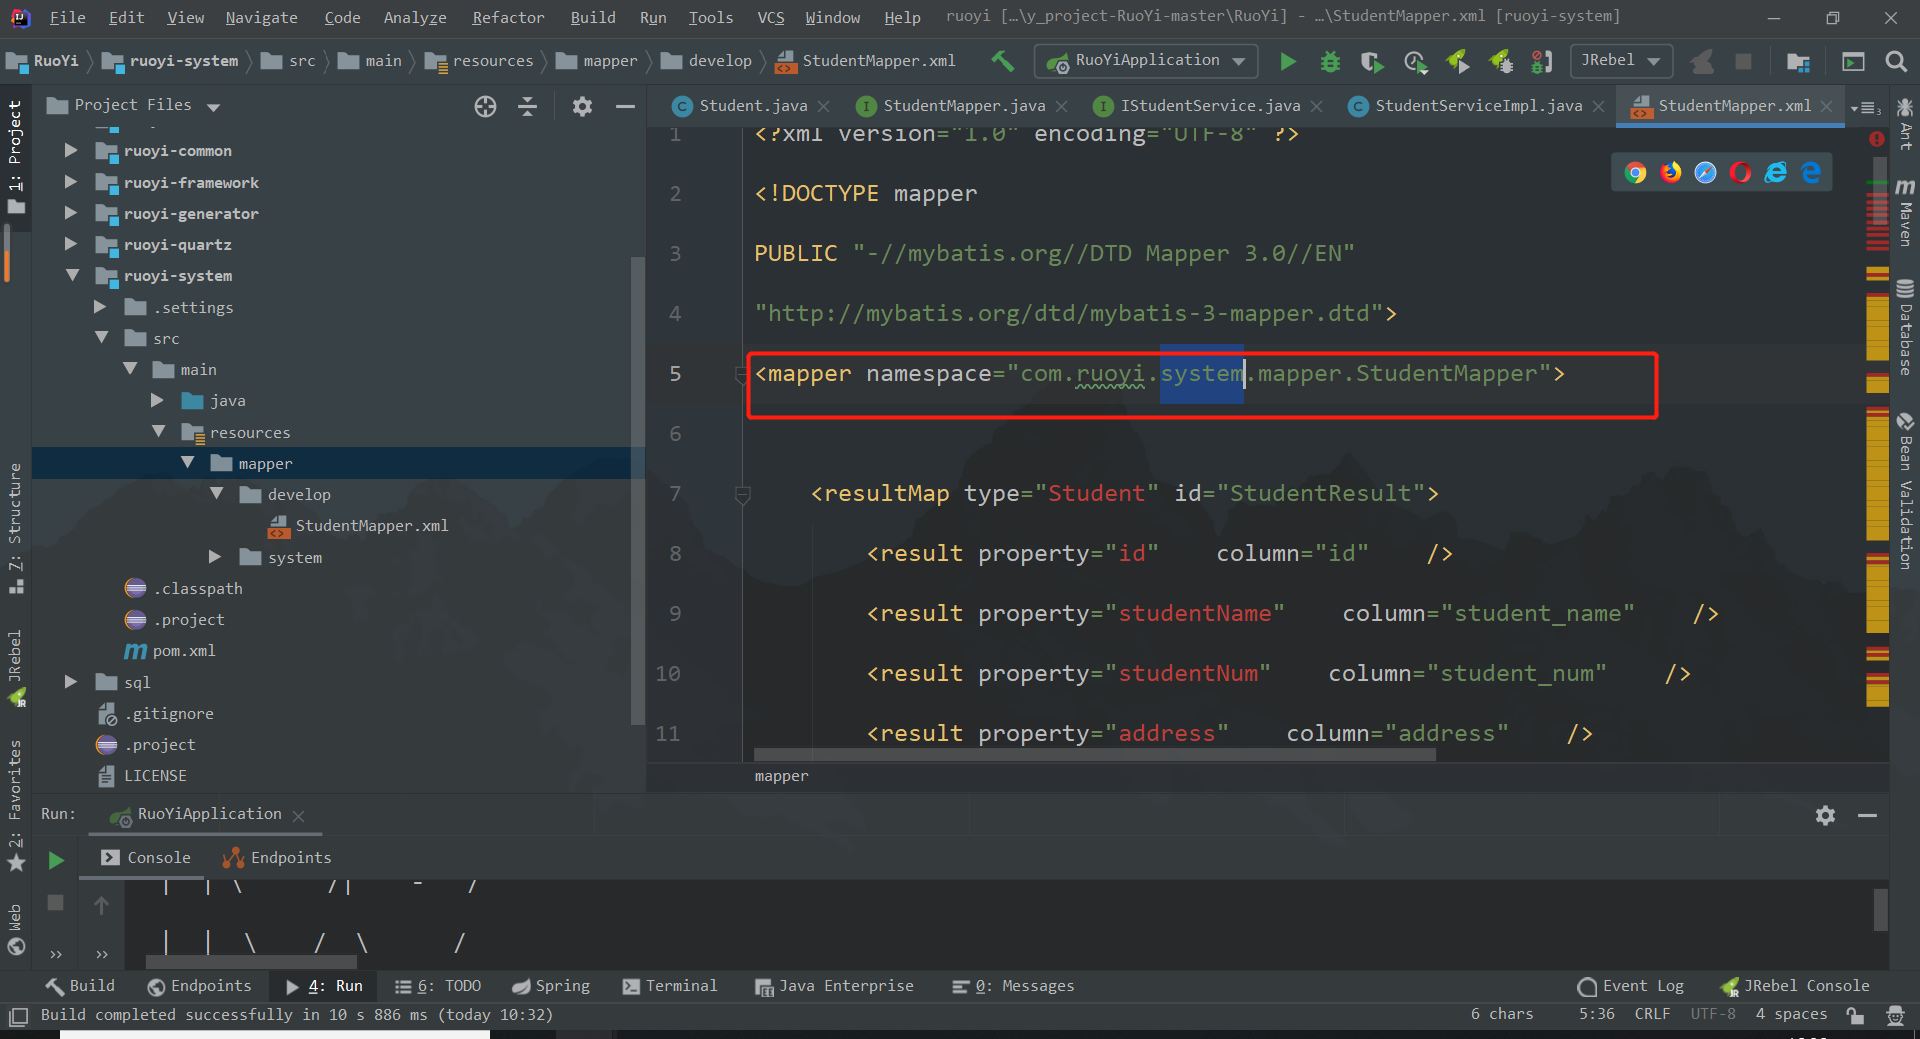
Task: Open Project Structure icon in toolbar
Action: 1798,62
